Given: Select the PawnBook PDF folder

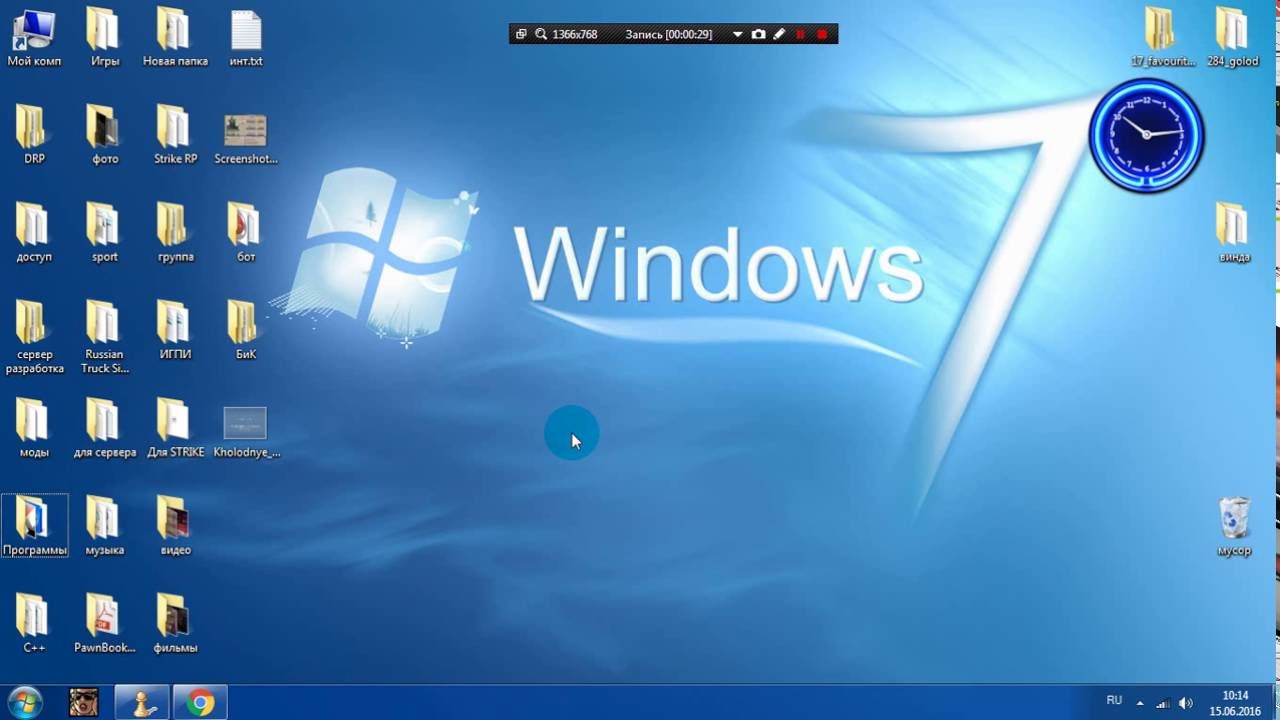Looking at the screenshot, I should pyautogui.click(x=105, y=624).
